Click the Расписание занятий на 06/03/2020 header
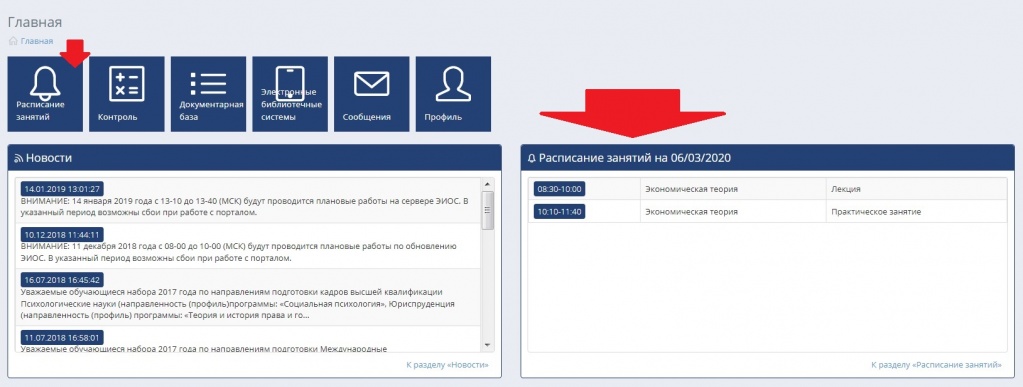 point(768,158)
